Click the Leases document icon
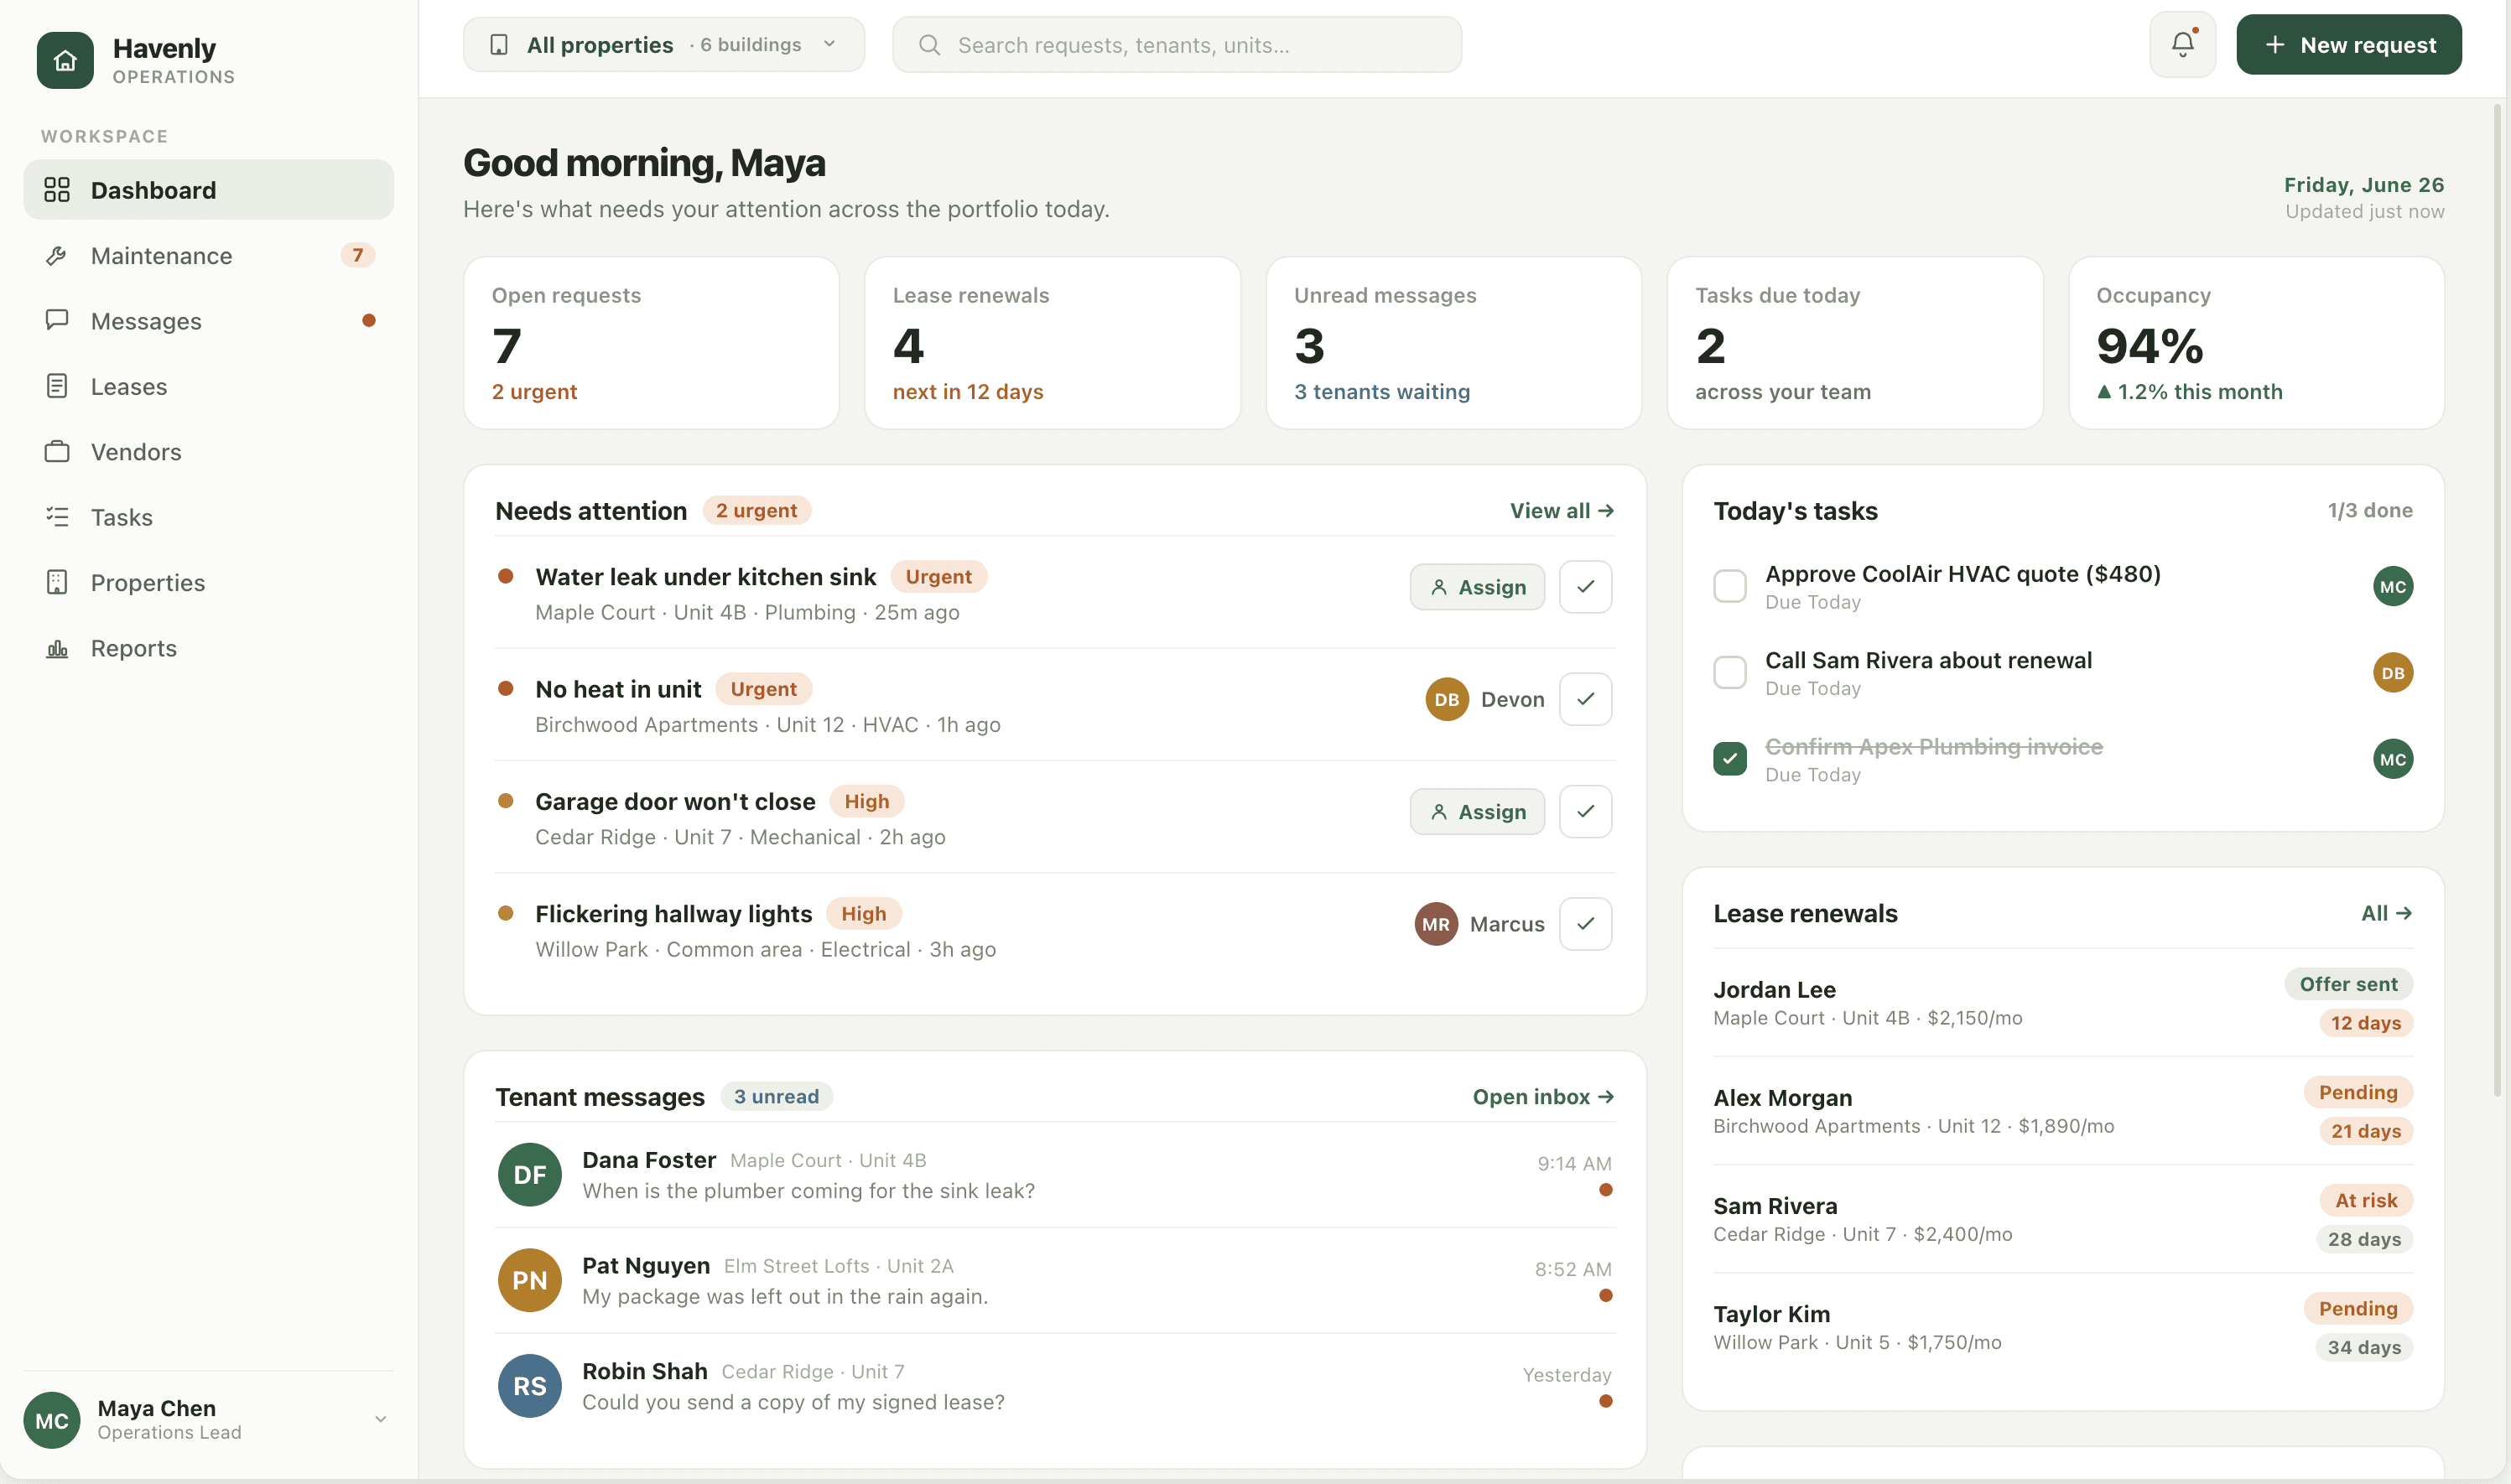 click(x=57, y=386)
